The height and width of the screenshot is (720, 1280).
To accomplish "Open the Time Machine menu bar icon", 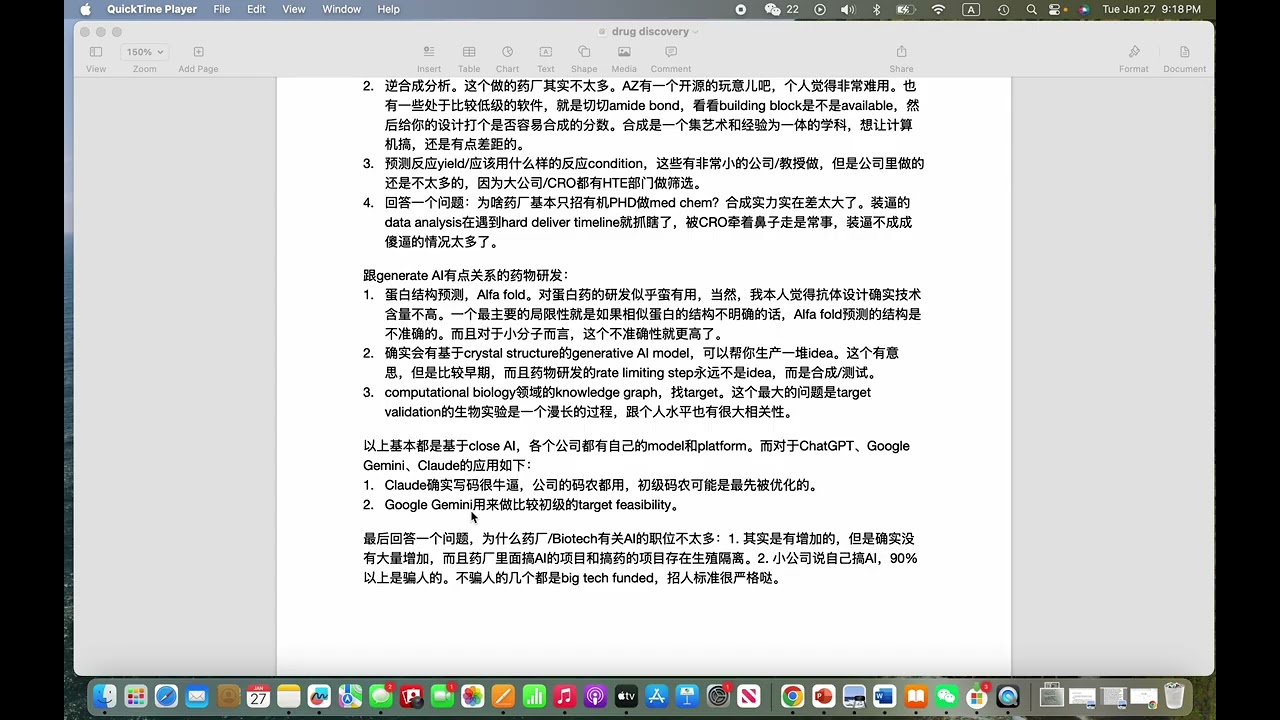I will (1003, 9).
